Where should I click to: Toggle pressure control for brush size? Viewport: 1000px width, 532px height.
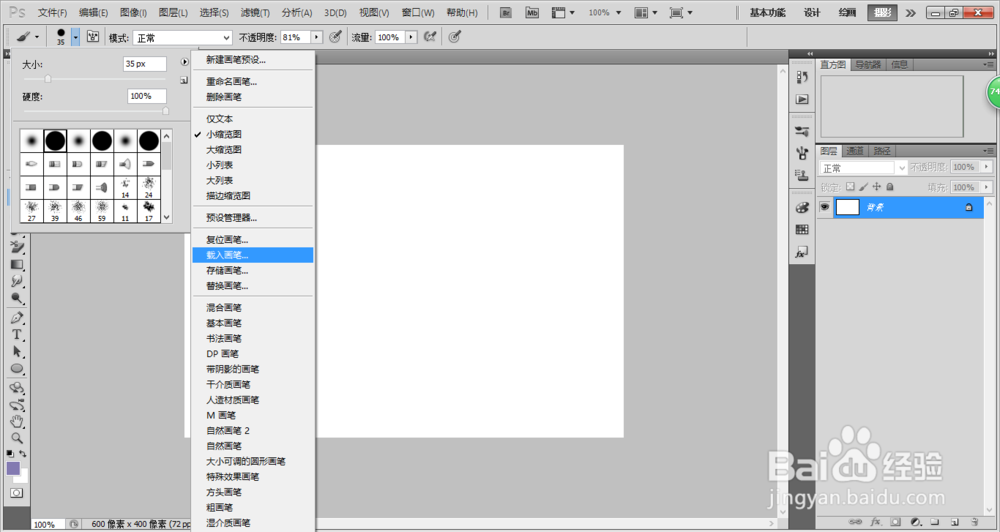point(455,37)
